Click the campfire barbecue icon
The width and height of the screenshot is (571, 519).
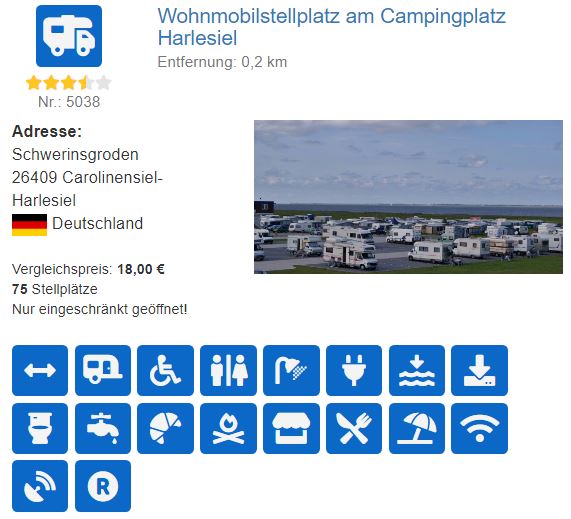(x=228, y=428)
